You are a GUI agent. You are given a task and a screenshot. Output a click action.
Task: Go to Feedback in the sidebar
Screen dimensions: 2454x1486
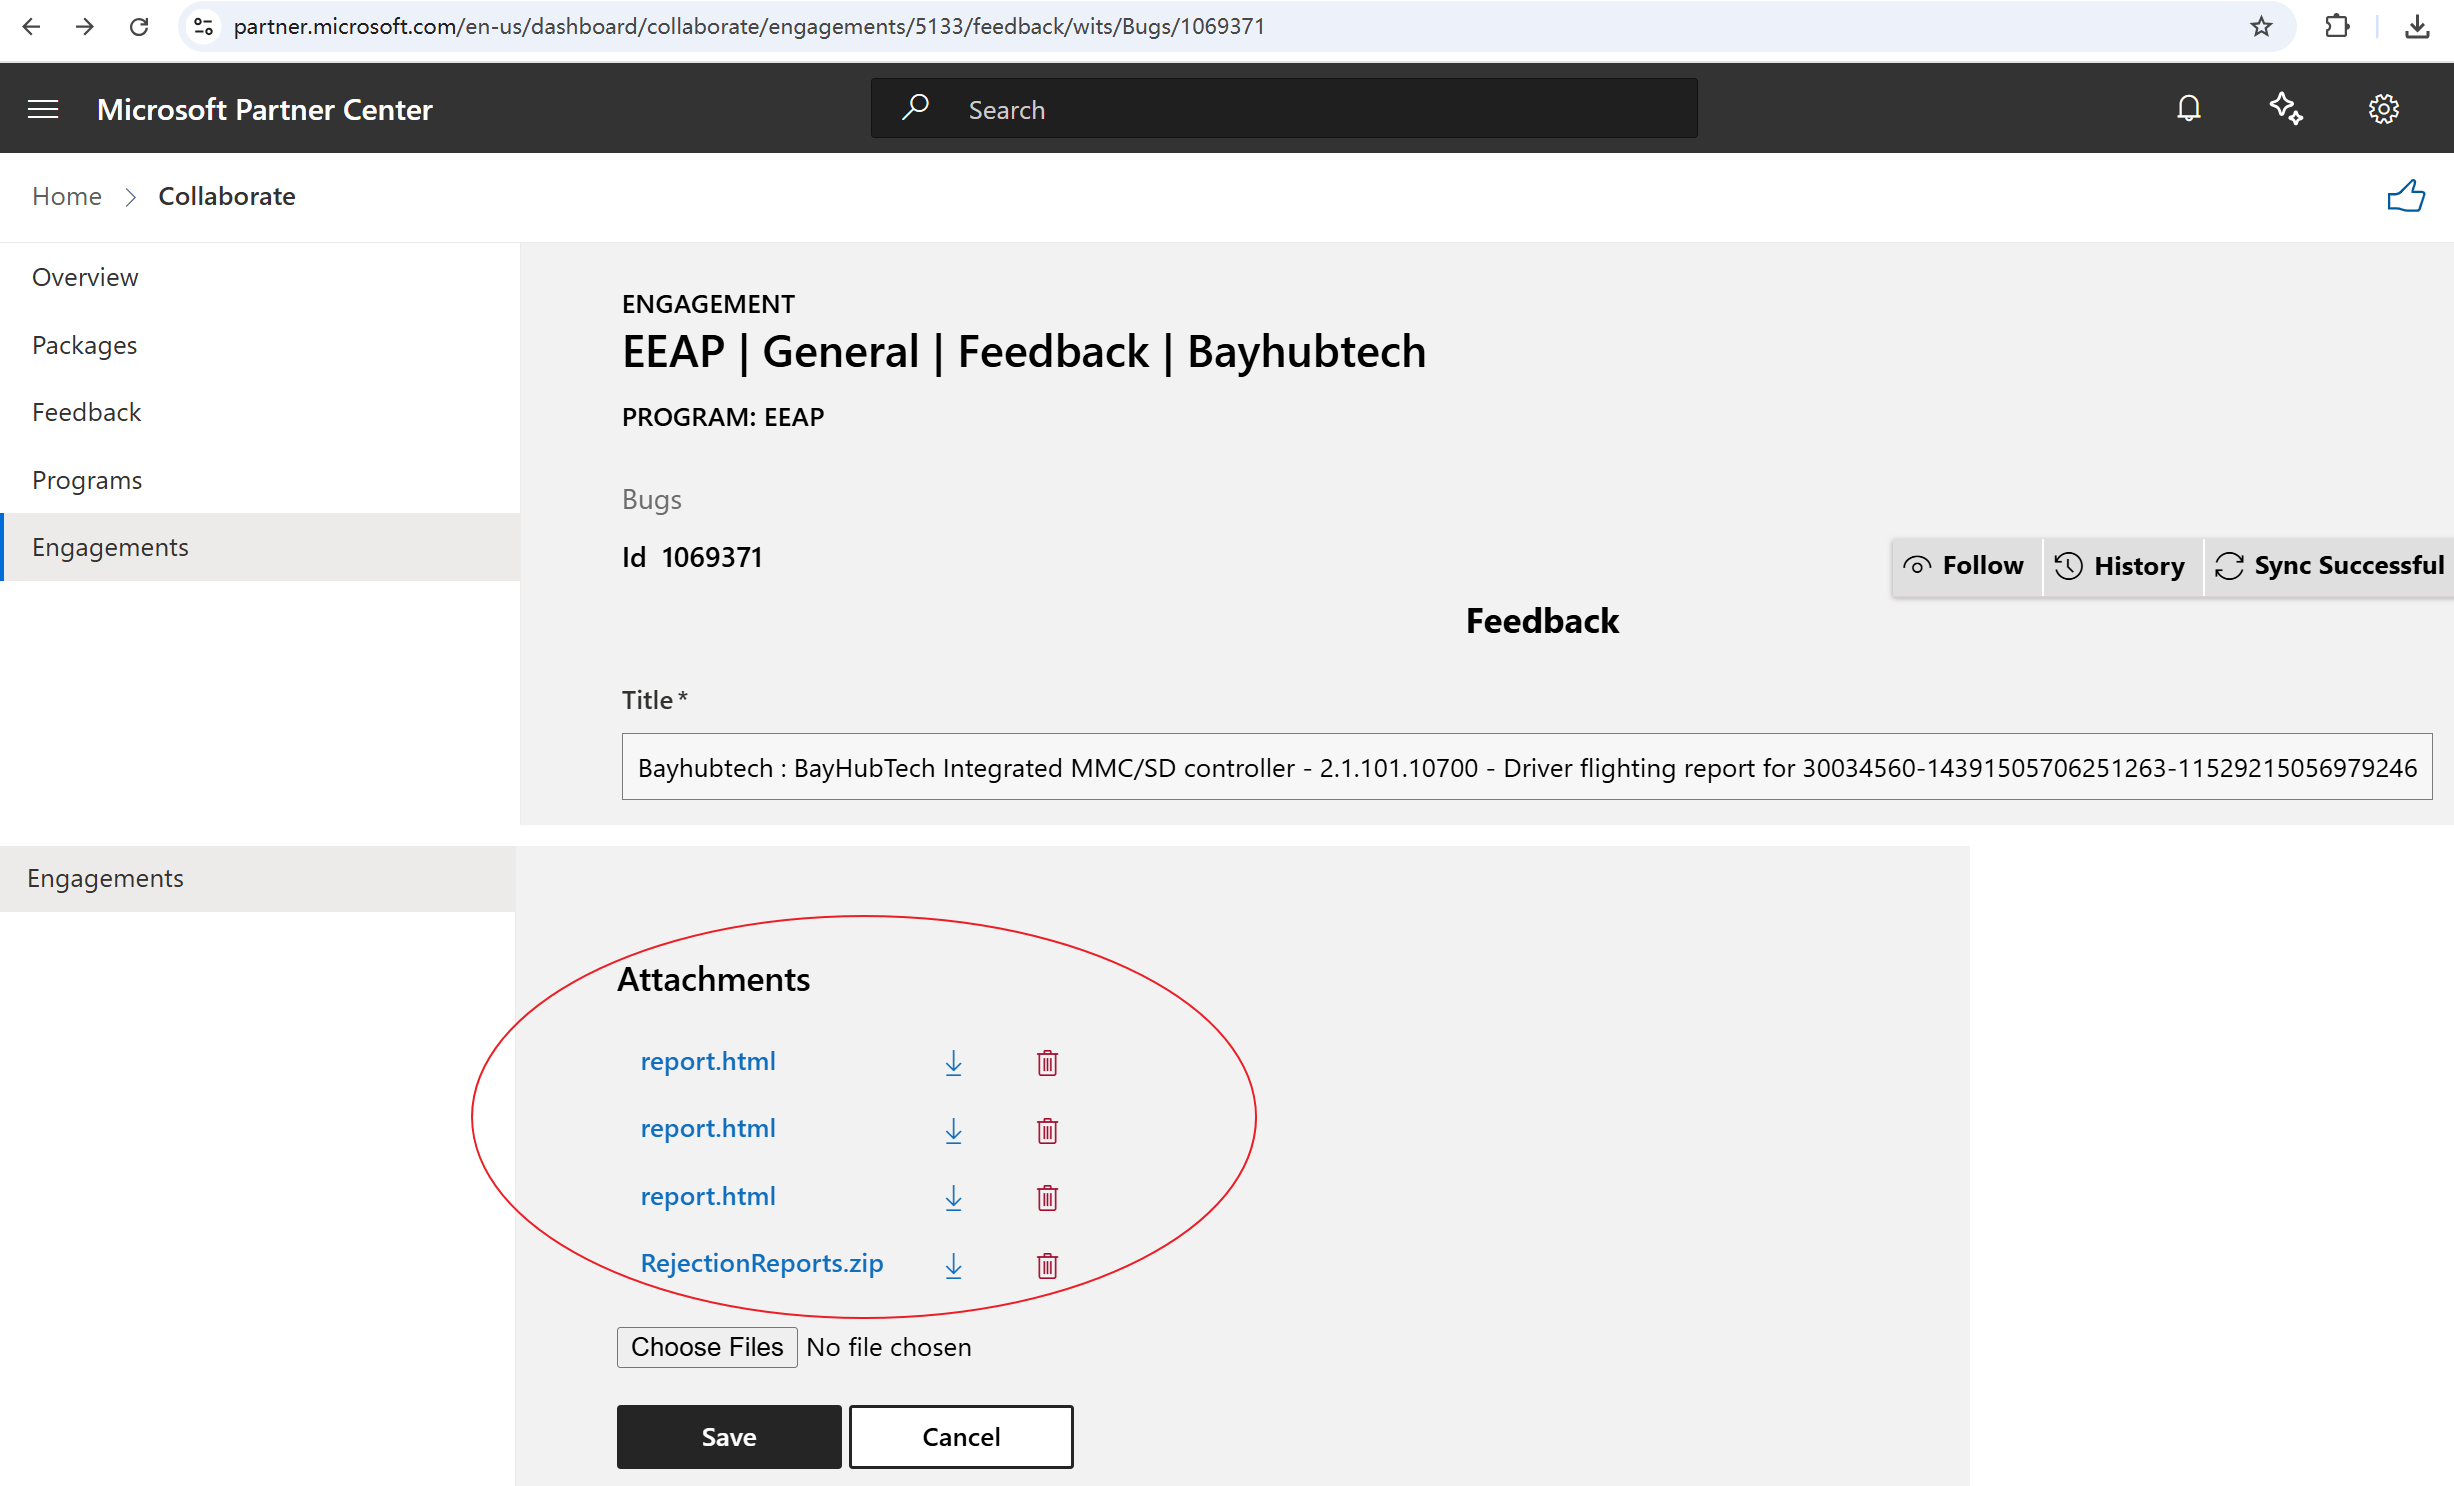point(87,412)
